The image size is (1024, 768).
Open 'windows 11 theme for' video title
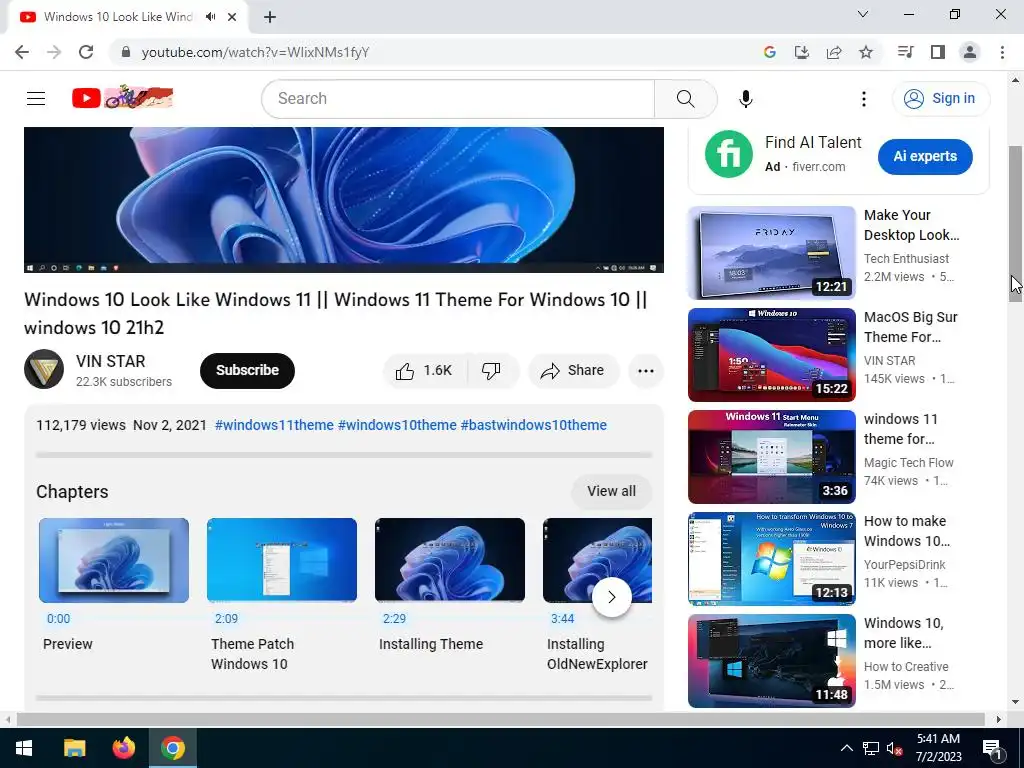901,429
